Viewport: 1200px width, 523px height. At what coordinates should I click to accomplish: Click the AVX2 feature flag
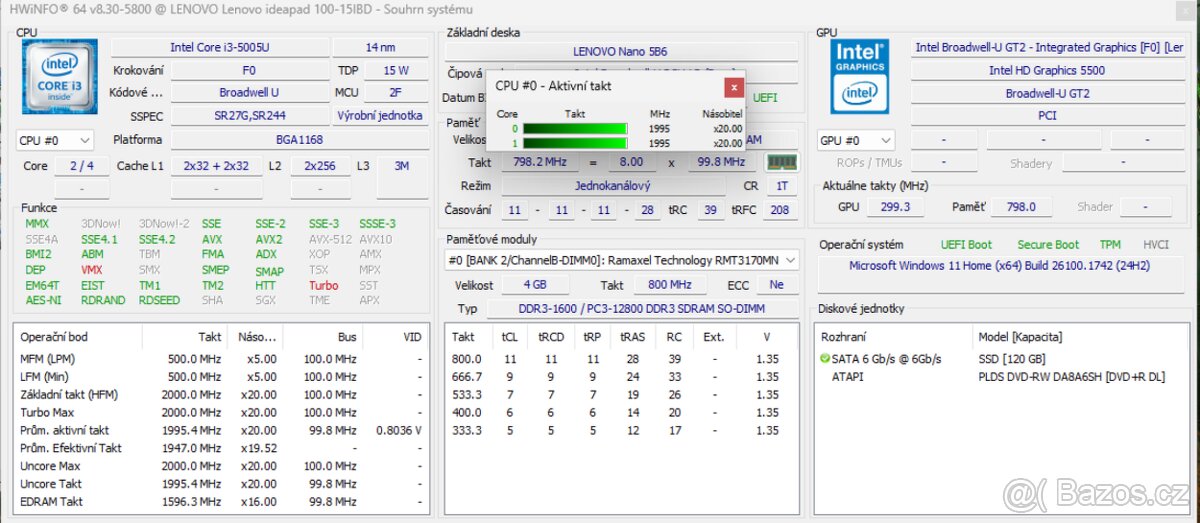click(x=268, y=240)
